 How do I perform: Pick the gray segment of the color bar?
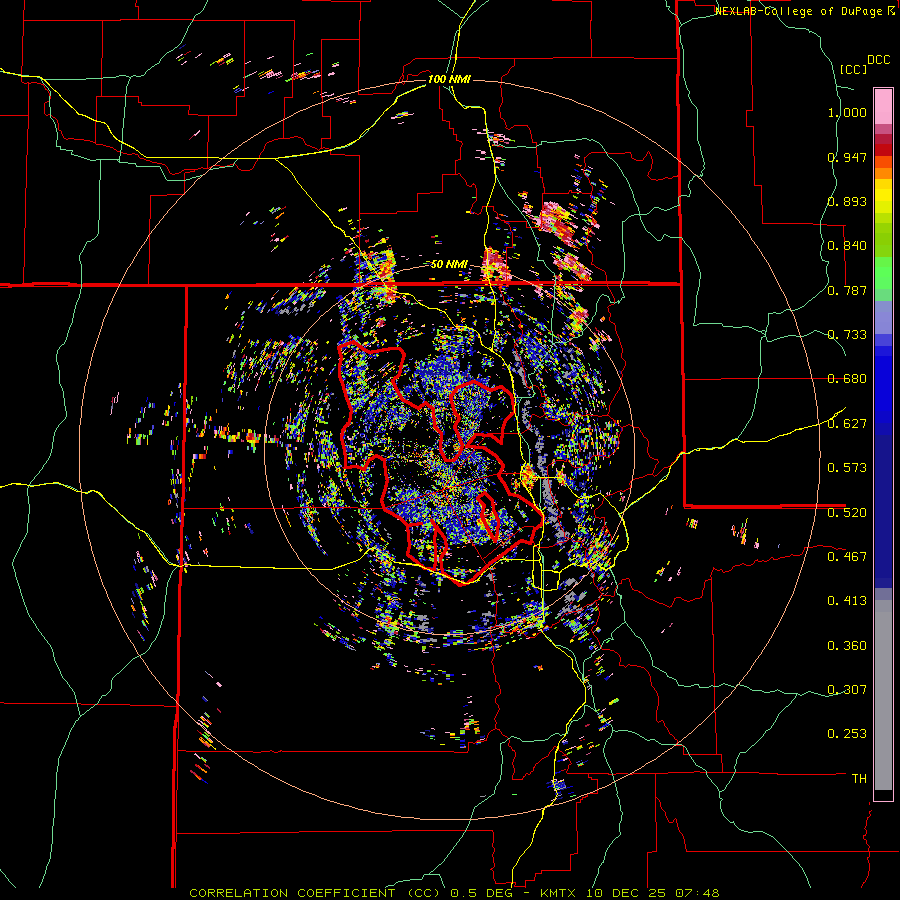pyautogui.click(x=883, y=695)
